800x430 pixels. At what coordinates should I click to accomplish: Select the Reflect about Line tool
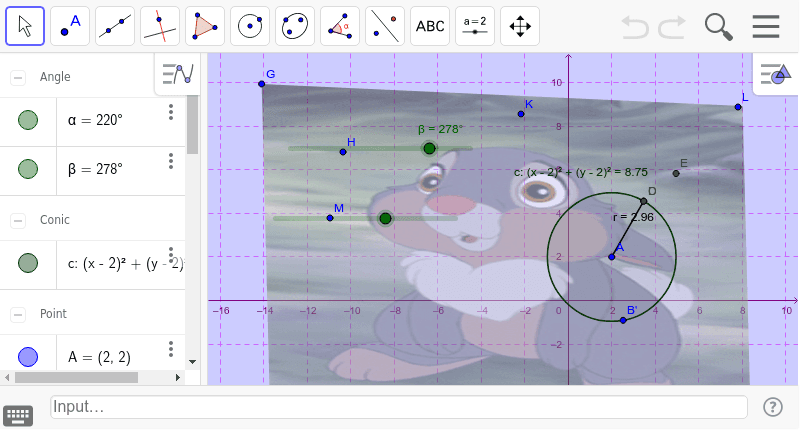tap(385, 26)
